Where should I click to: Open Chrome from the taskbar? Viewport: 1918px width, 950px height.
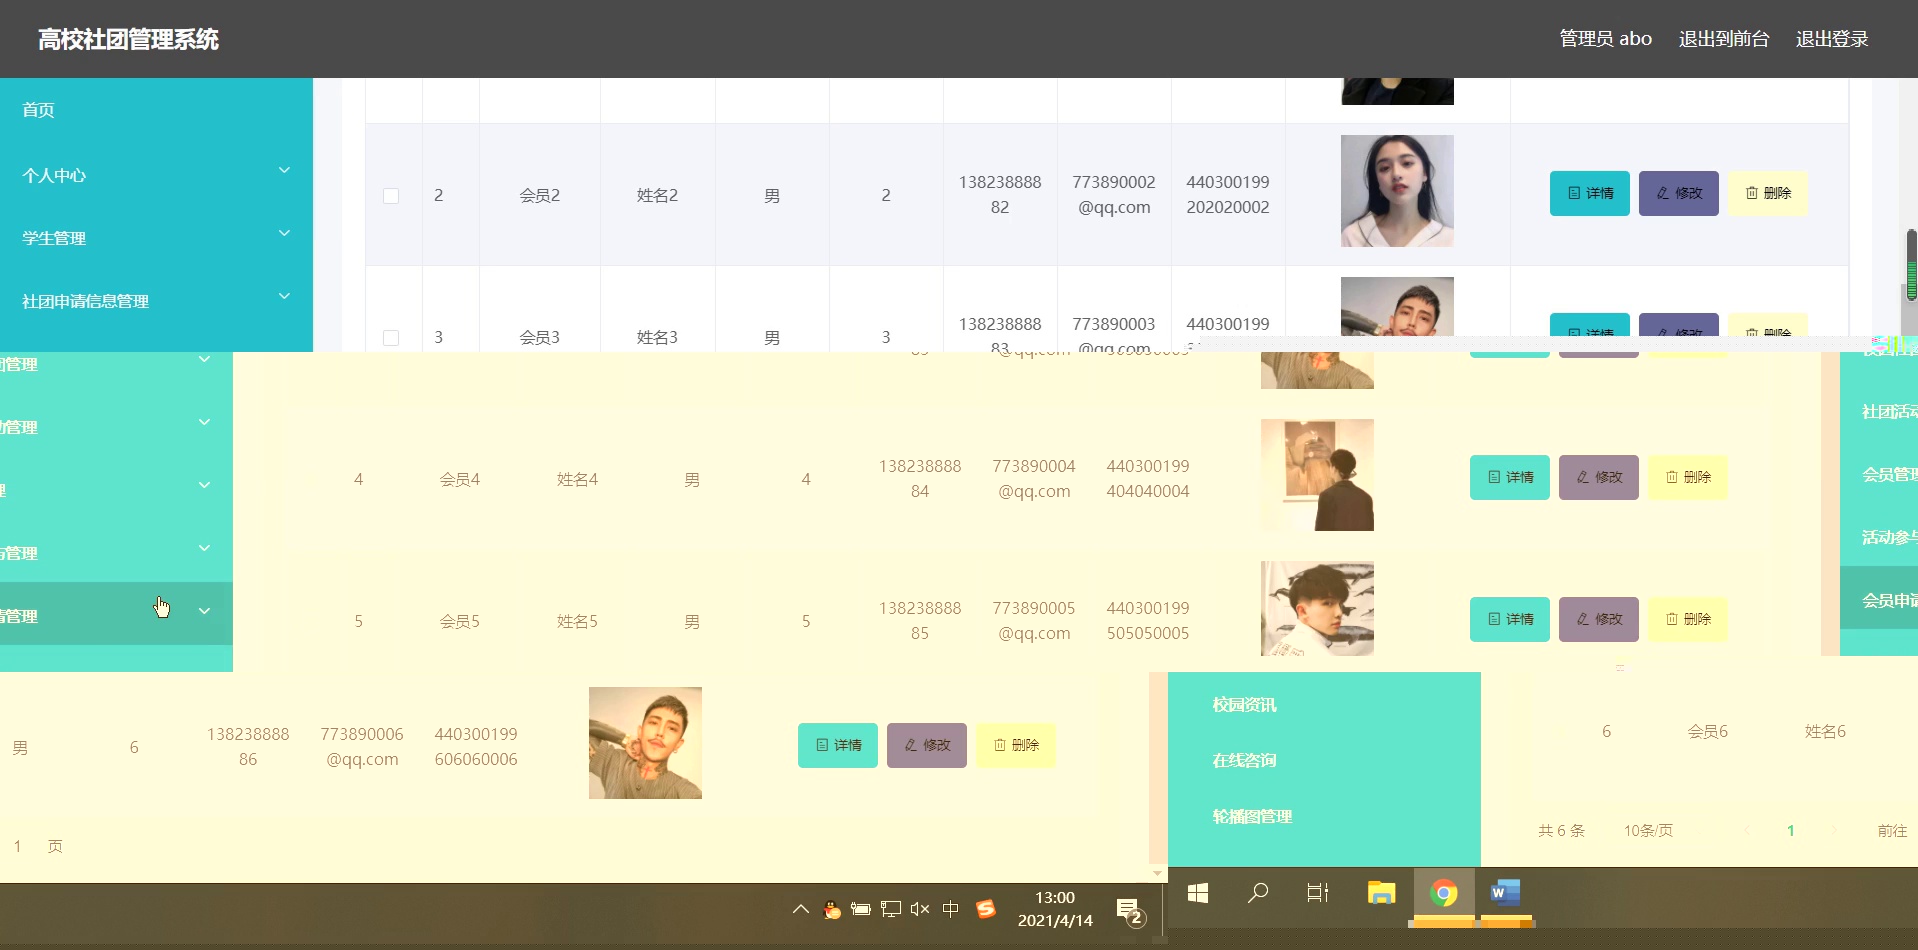pyautogui.click(x=1445, y=893)
